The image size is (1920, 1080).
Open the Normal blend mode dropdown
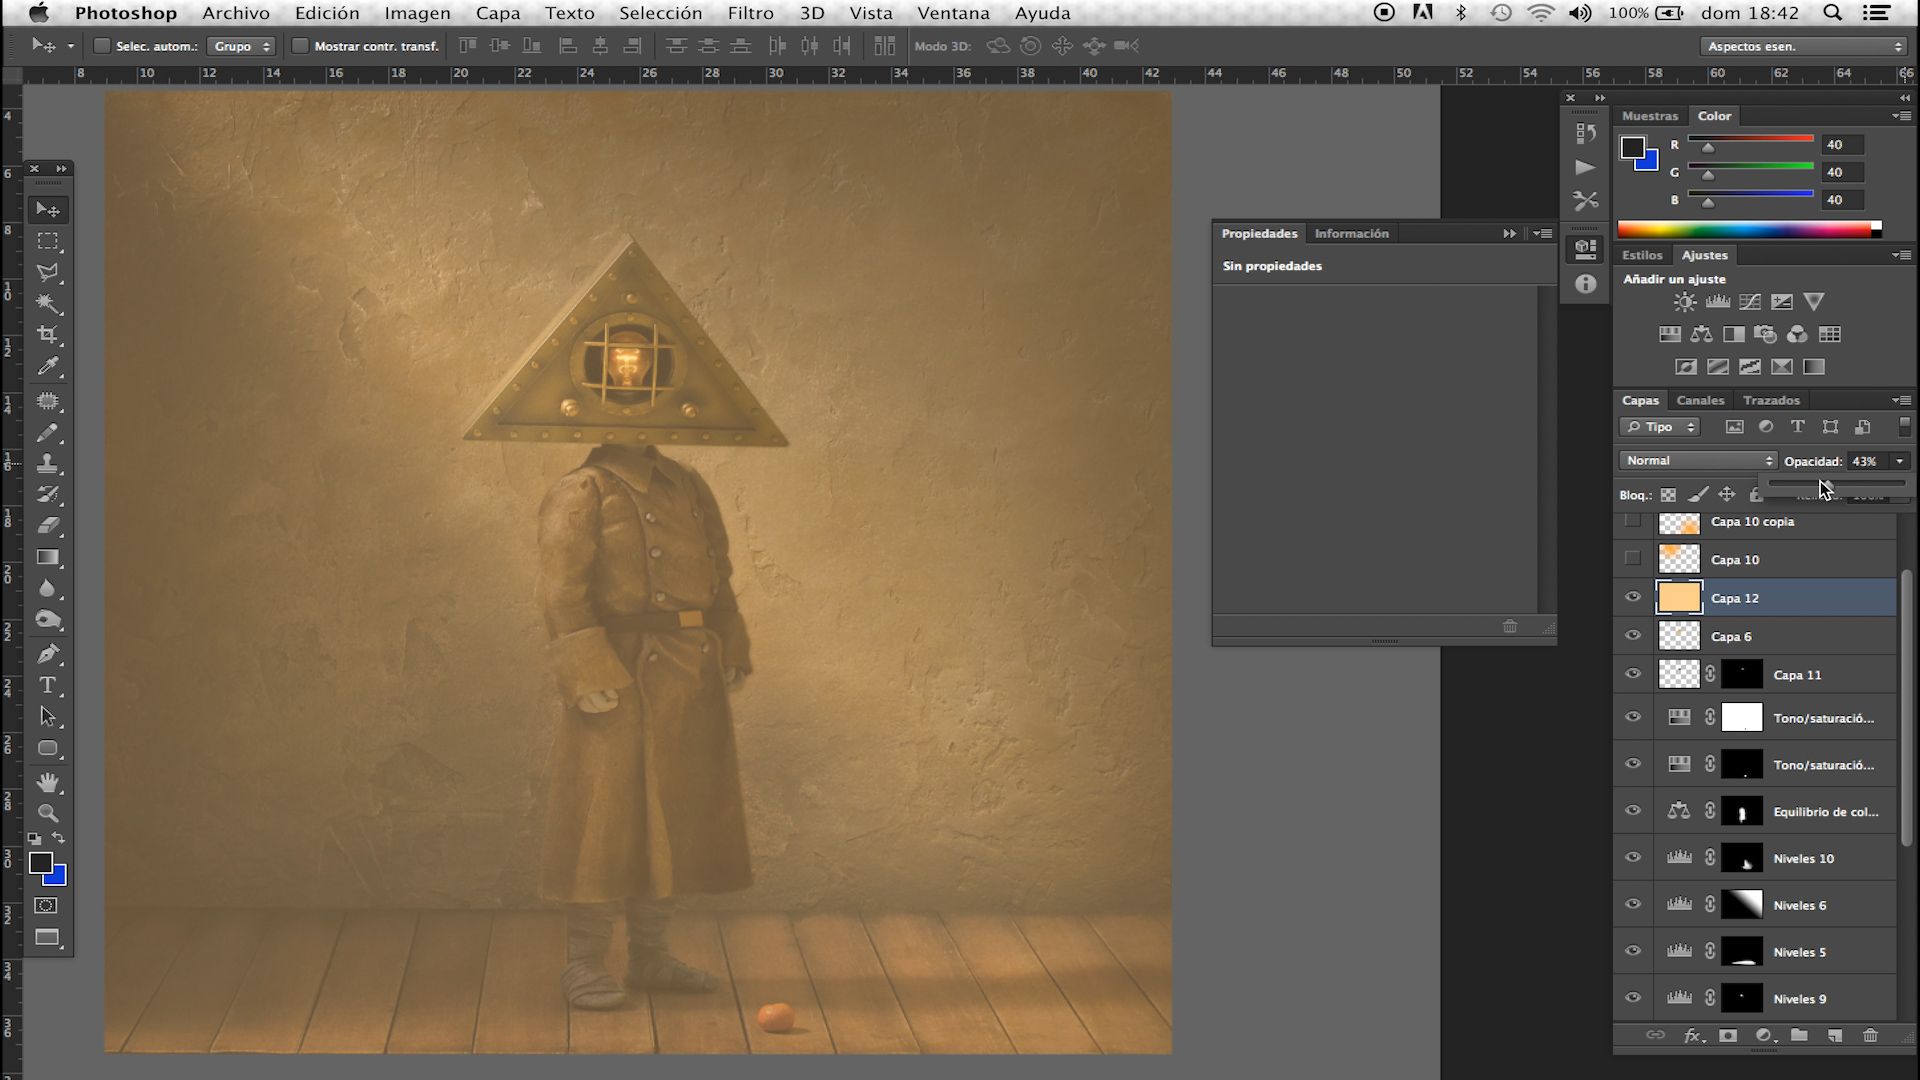click(x=1698, y=461)
